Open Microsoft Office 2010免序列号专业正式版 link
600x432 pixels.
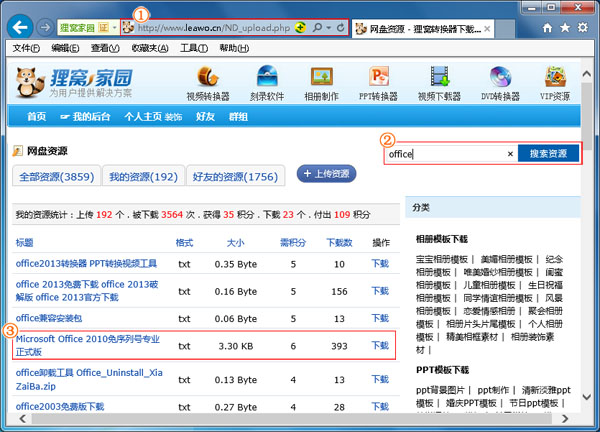tap(88, 345)
